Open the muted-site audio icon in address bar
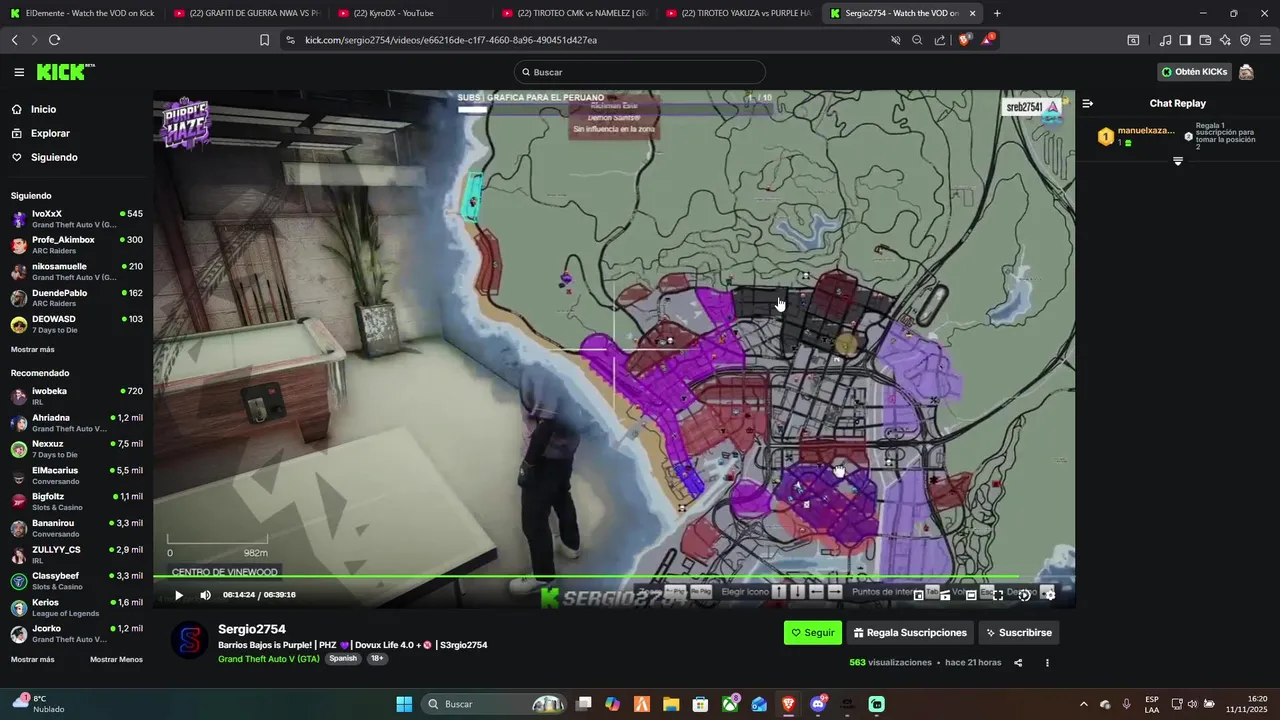The width and height of the screenshot is (1280, 720). tap(896, 40)
